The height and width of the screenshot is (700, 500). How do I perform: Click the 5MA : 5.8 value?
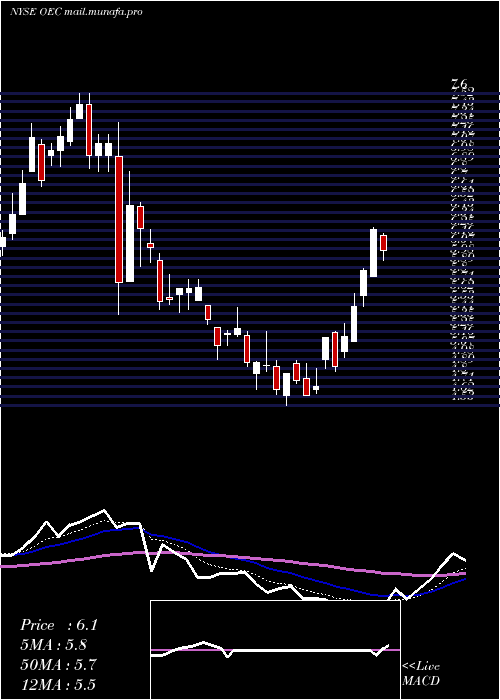53,645
